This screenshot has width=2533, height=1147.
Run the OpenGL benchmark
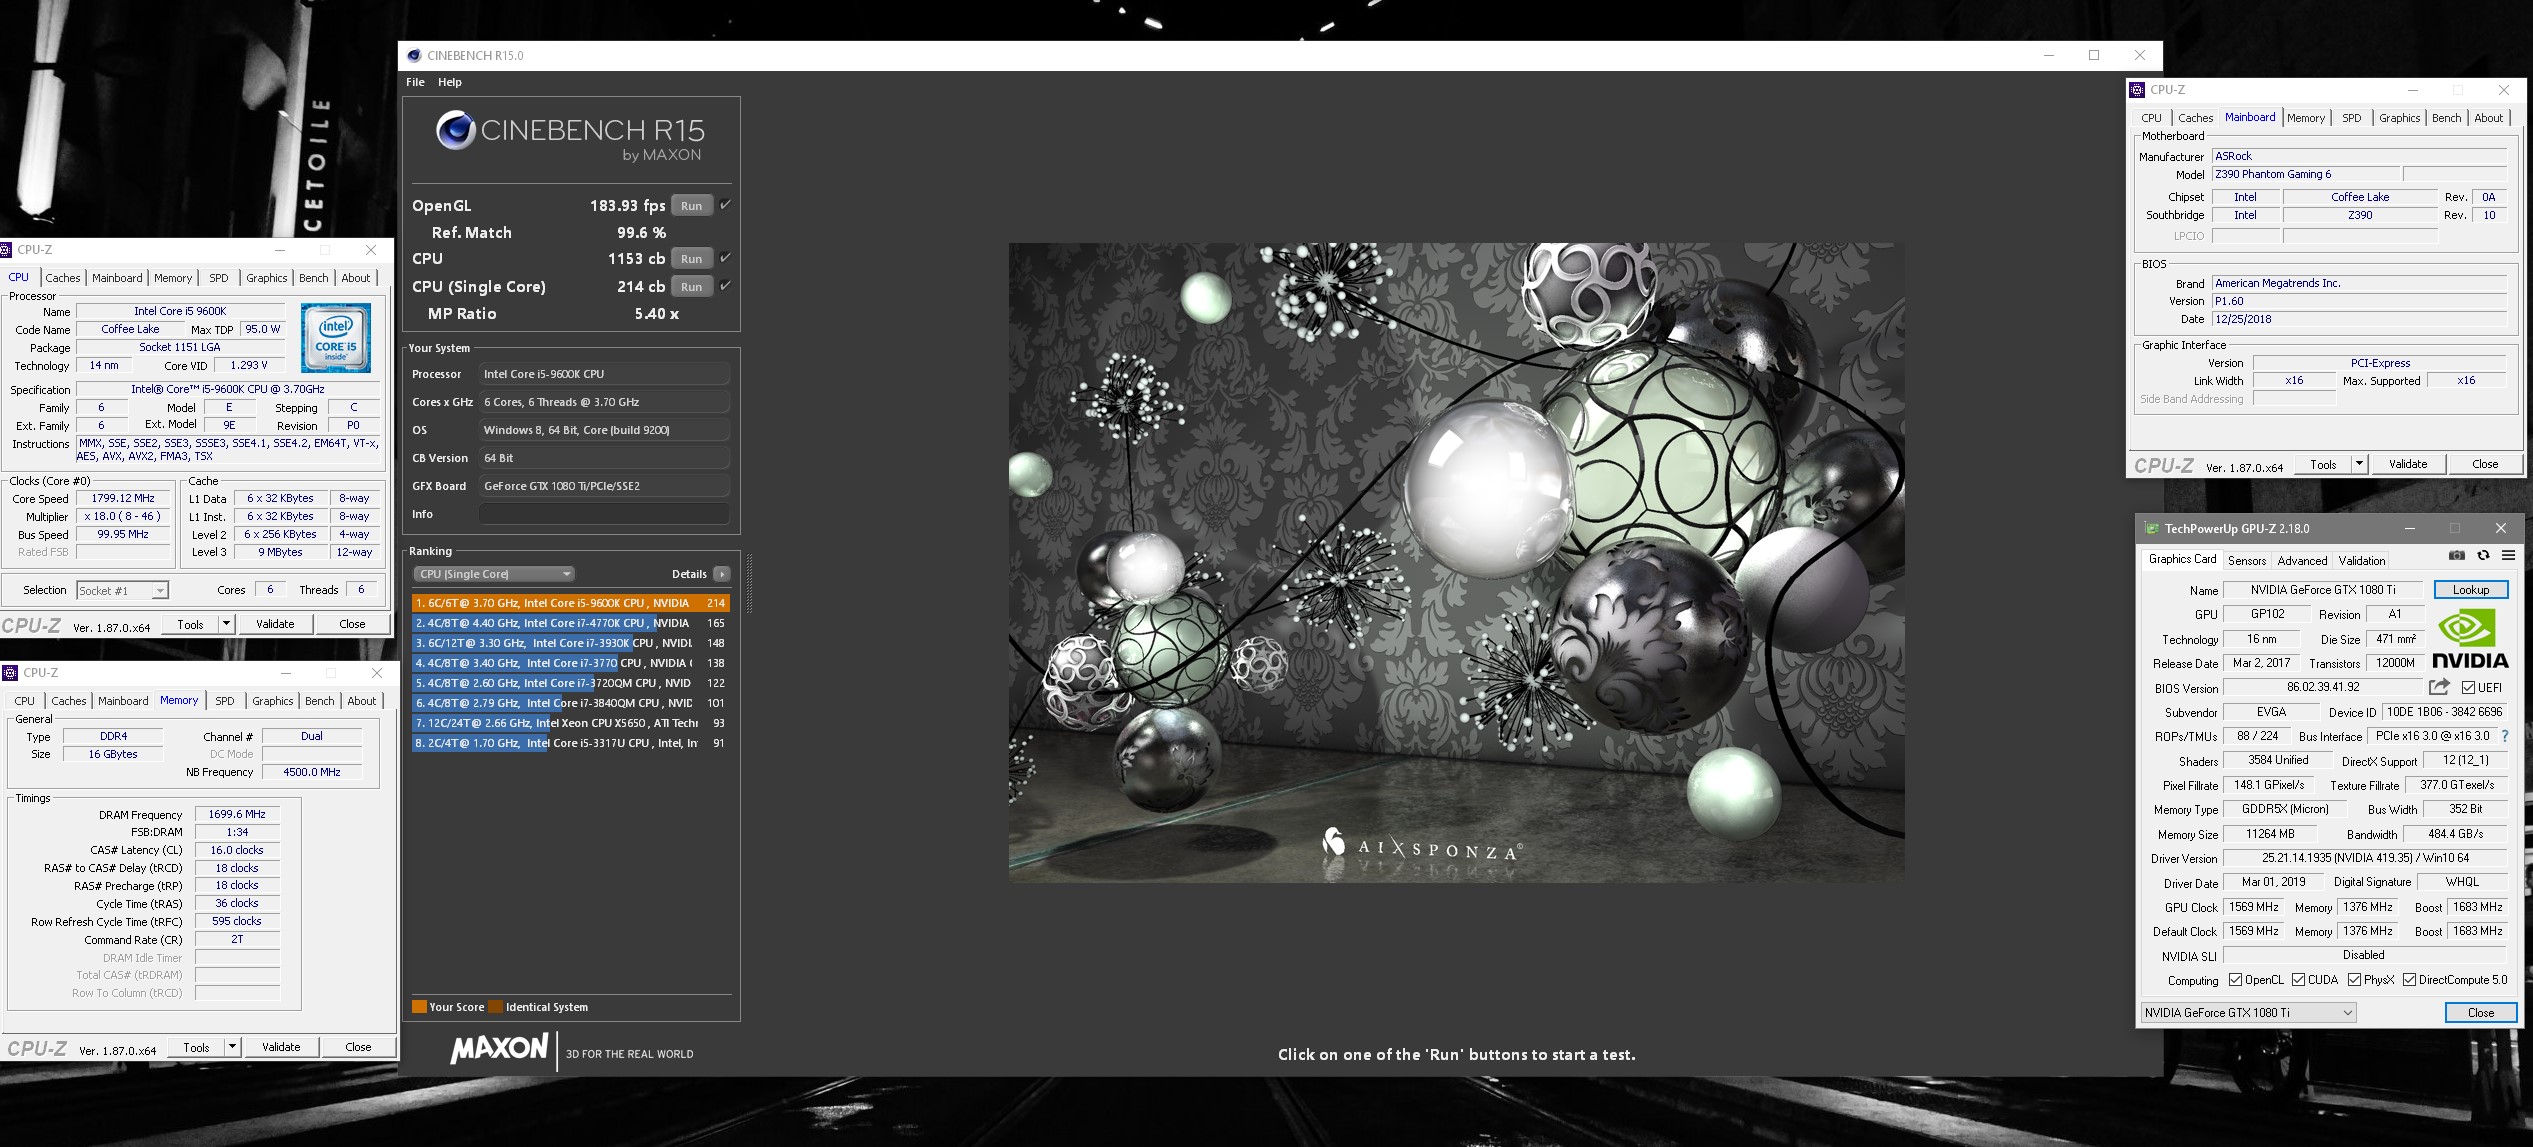692,206
